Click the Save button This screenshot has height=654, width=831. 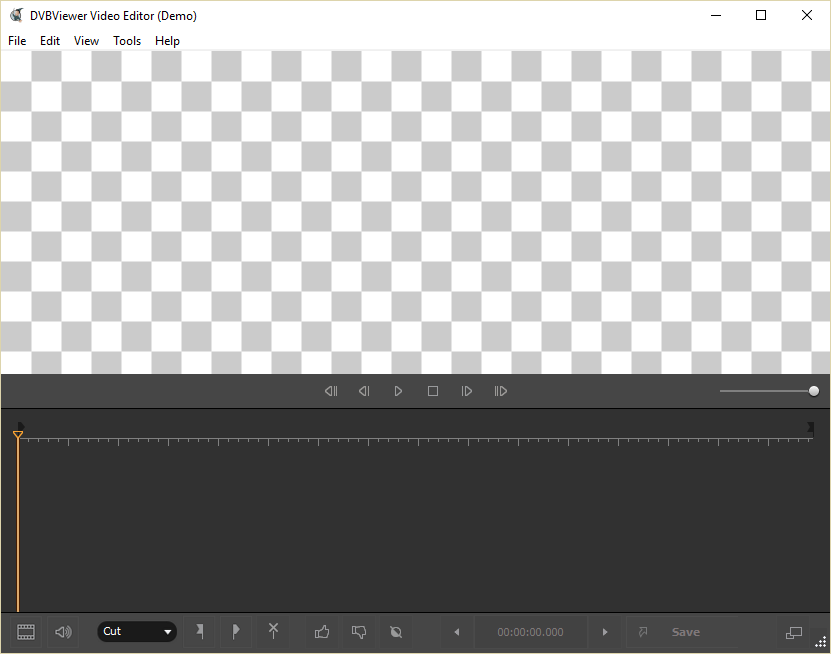[x=686, y=632]
